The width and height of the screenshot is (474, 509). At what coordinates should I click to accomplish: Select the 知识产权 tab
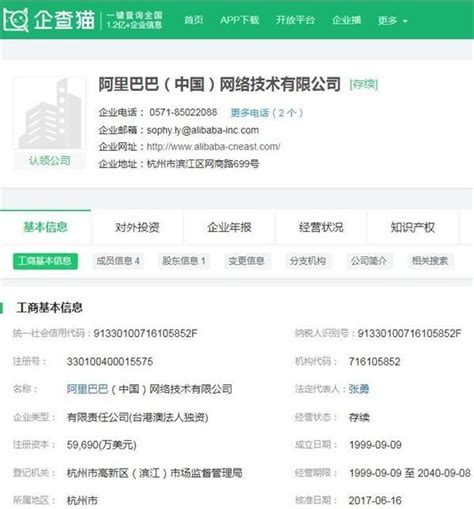pos(413,227)
